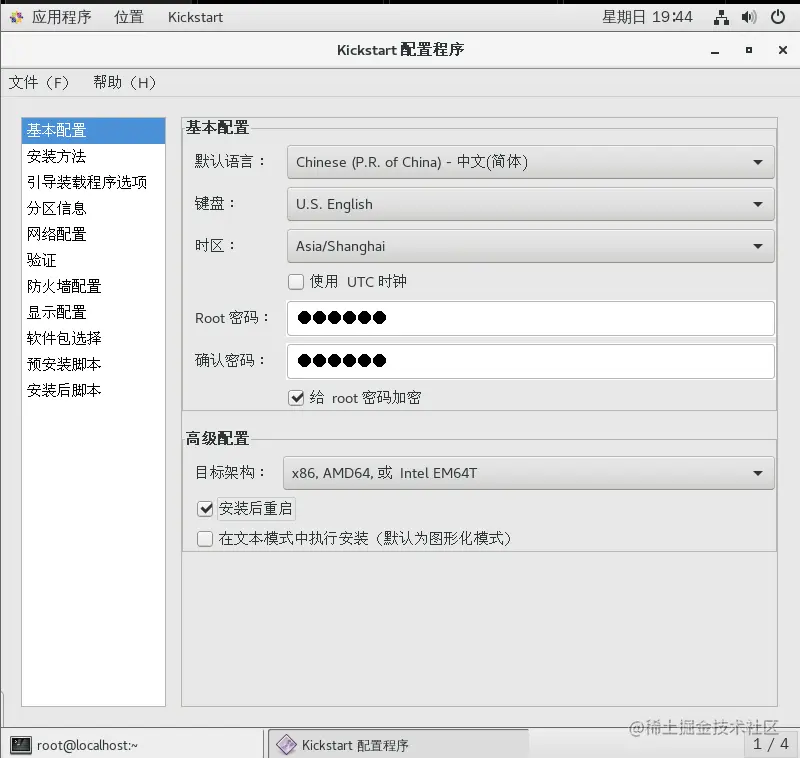Click the volume speaker icon
This screenshot has width=800, height=758.
coord(748,17)
